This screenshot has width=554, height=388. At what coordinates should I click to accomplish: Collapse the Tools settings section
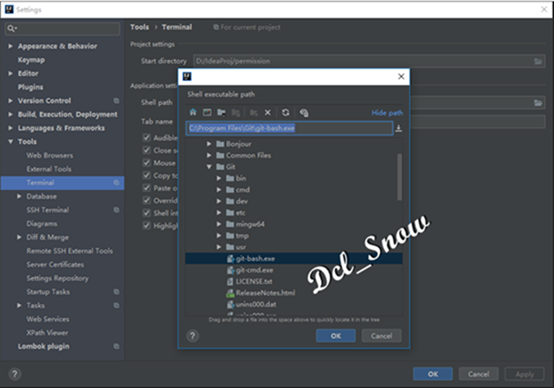pos(11,141)
